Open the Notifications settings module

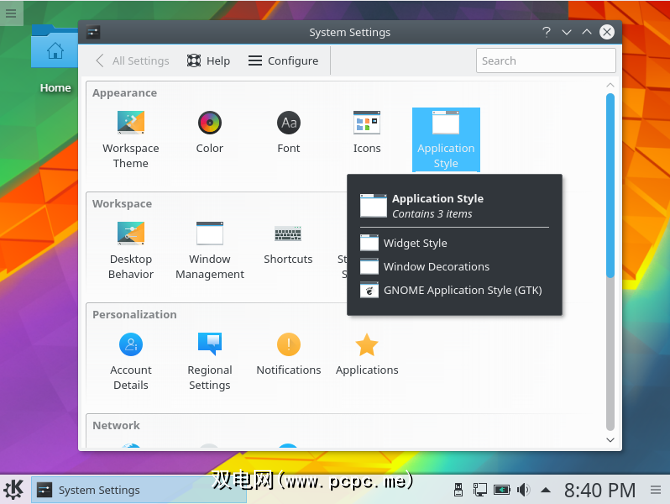pos(288,355)
